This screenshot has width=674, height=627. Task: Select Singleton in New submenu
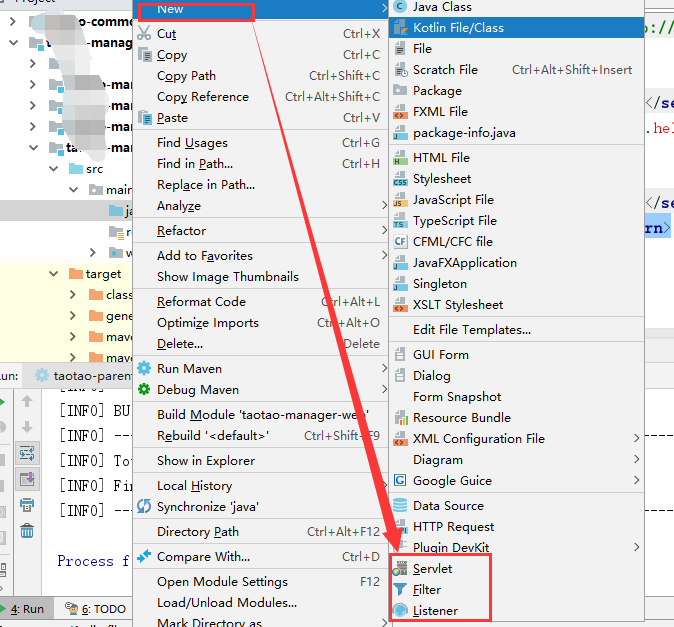(517, 284)
